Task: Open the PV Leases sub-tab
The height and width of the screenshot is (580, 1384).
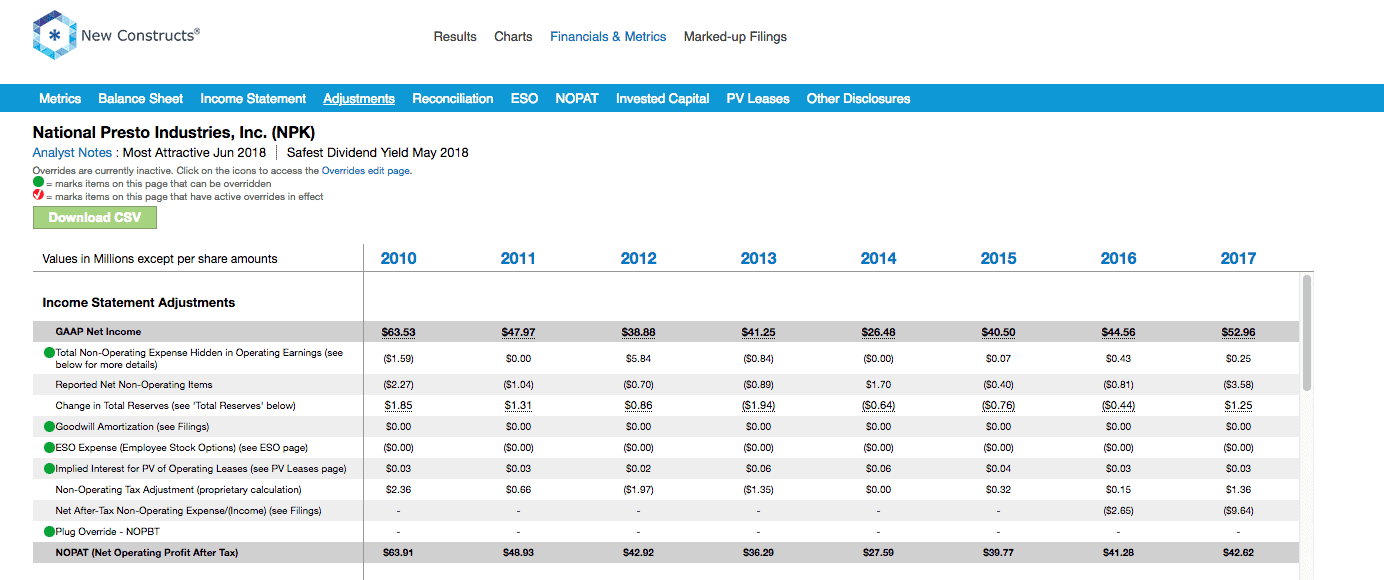Action: [758, 98]
